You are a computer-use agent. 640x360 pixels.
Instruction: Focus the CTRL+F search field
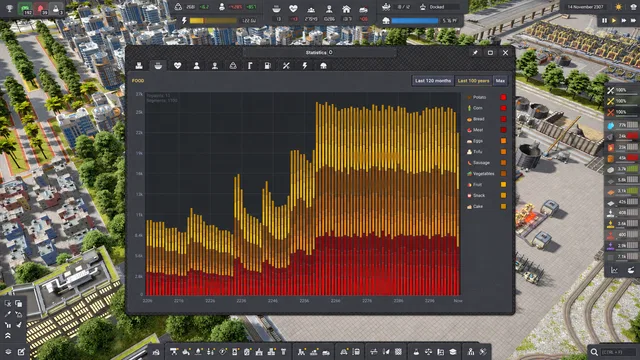tap(618, 352)
